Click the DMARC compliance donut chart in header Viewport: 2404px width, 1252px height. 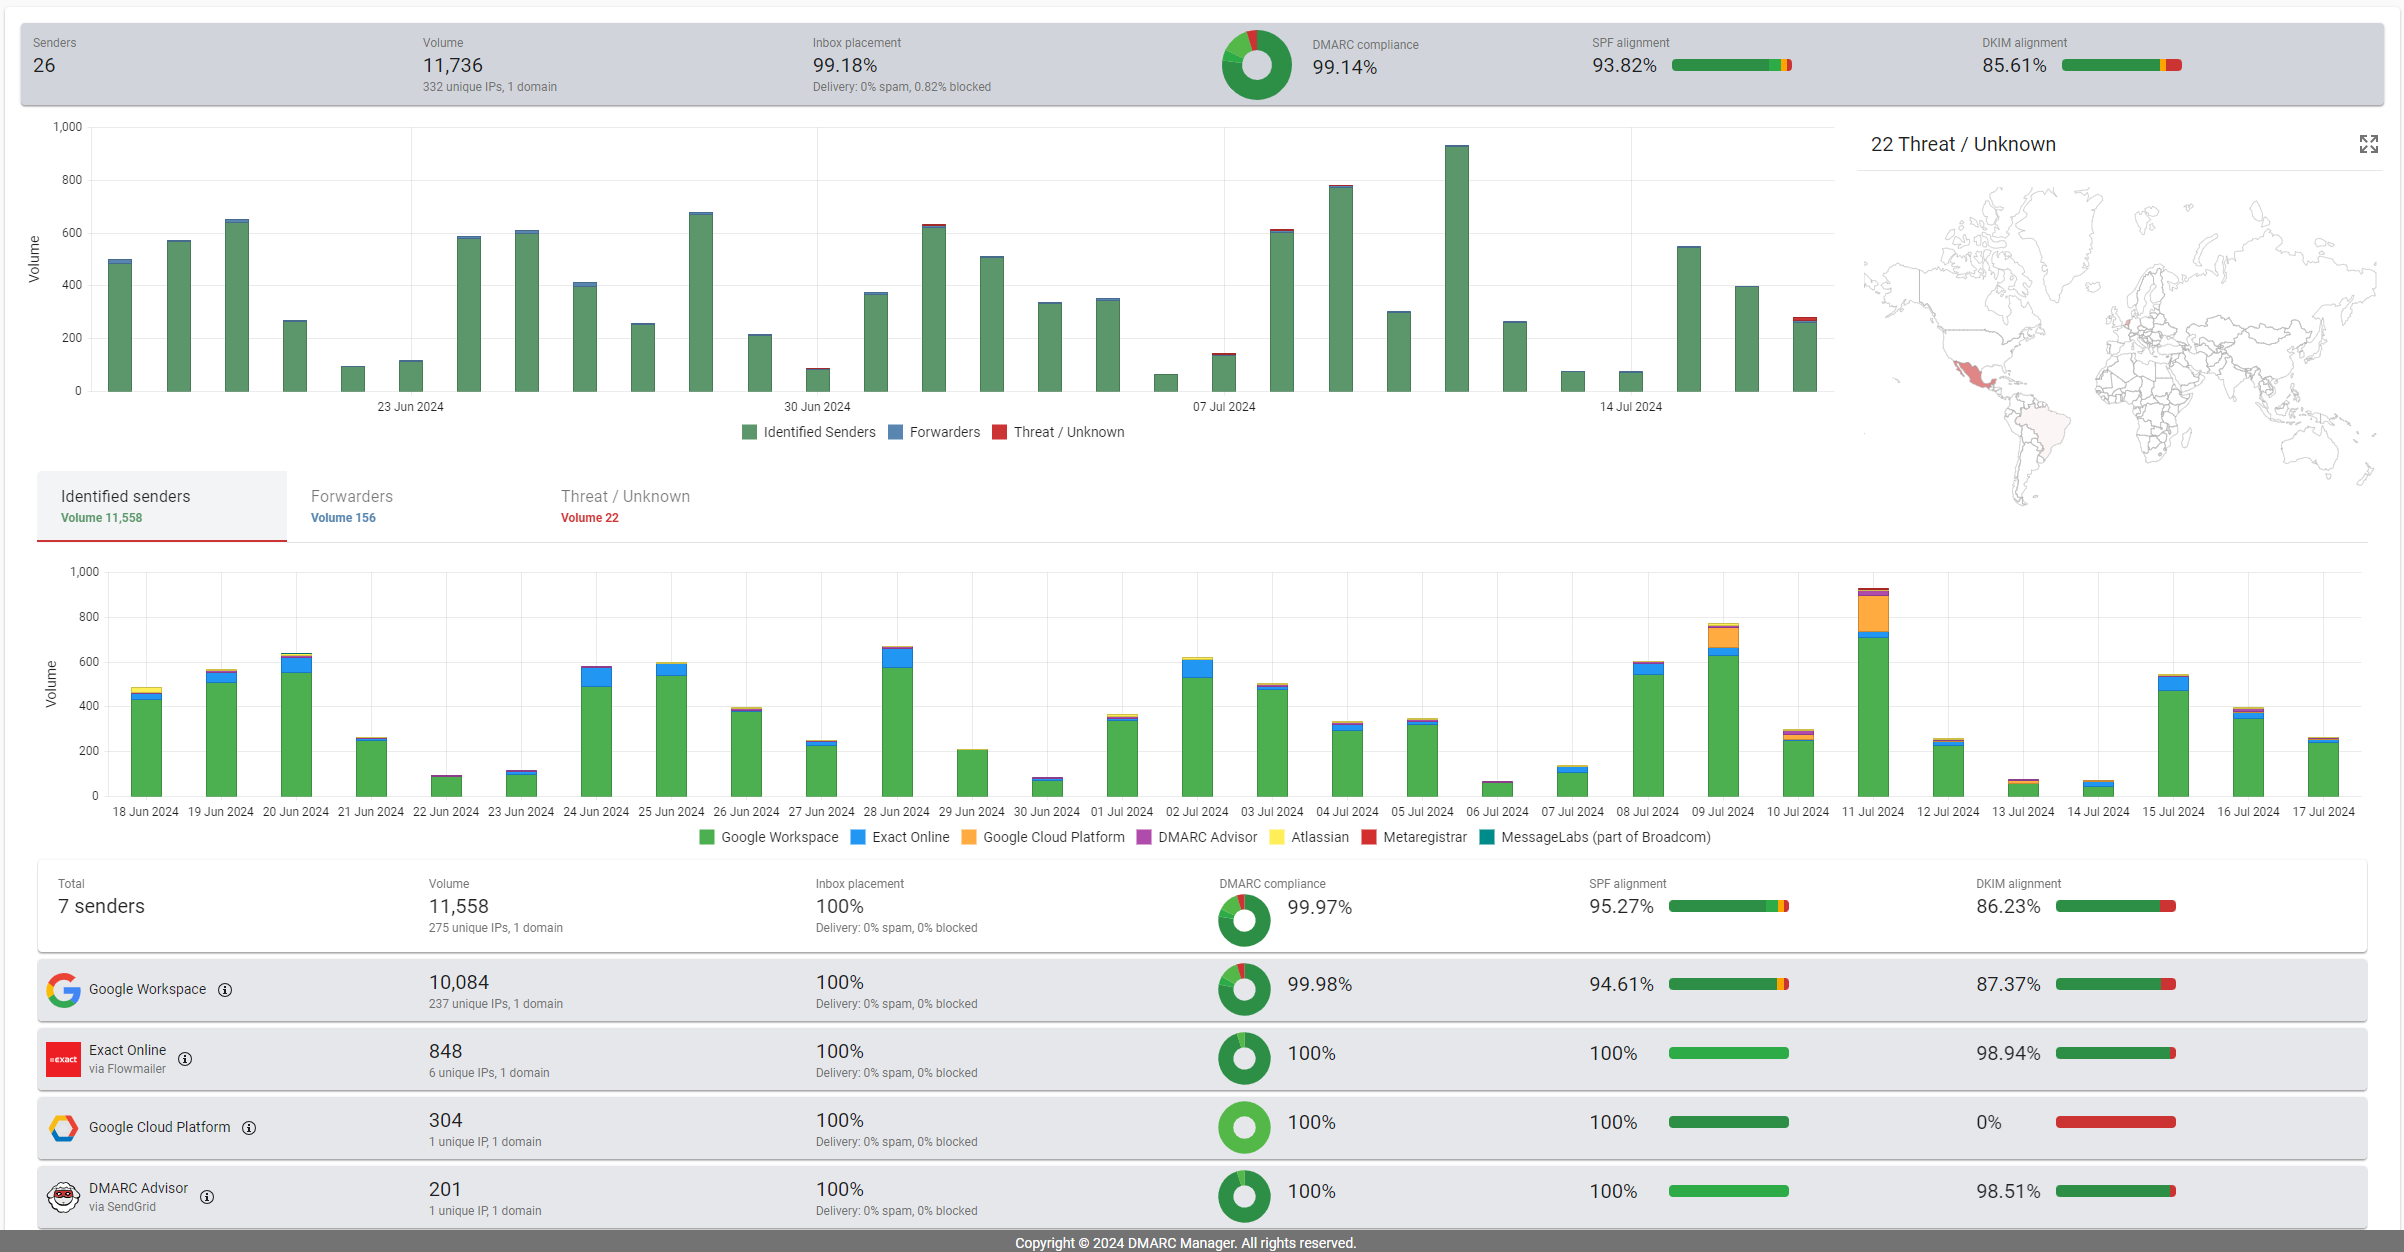1256,64
